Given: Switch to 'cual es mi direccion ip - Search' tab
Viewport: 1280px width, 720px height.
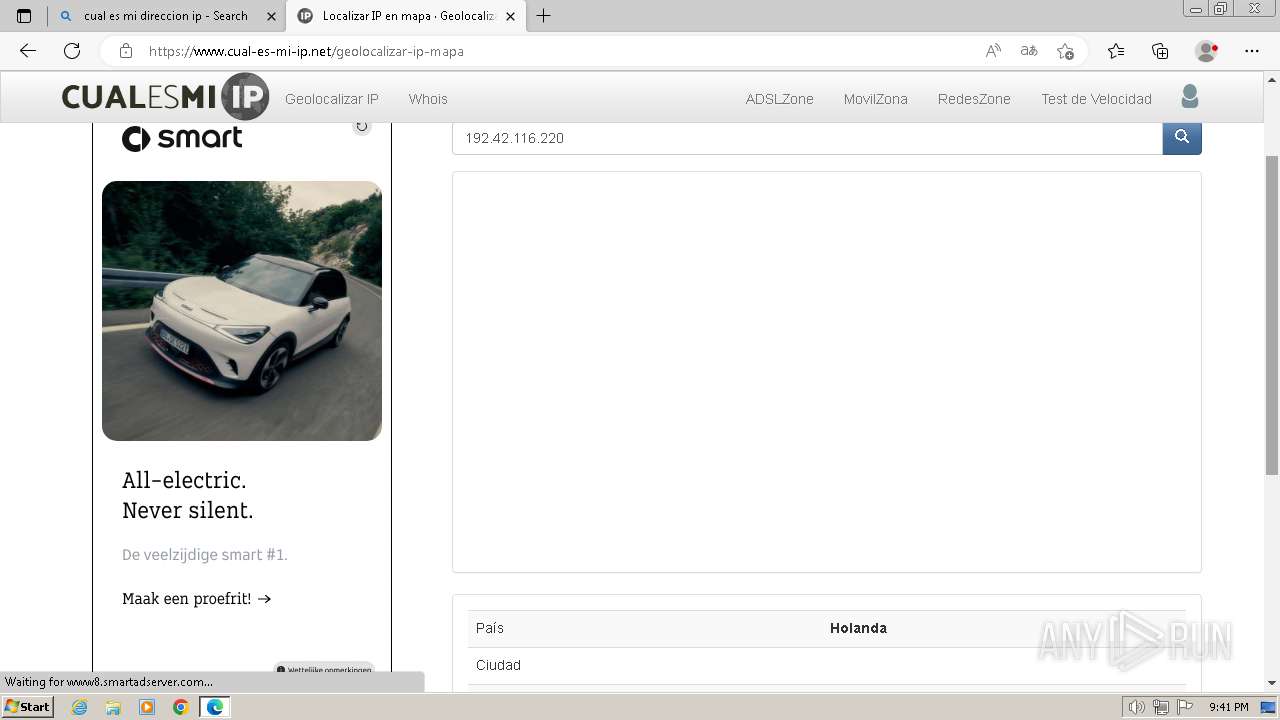Looking at the screenshot, I should click(166, 16).
